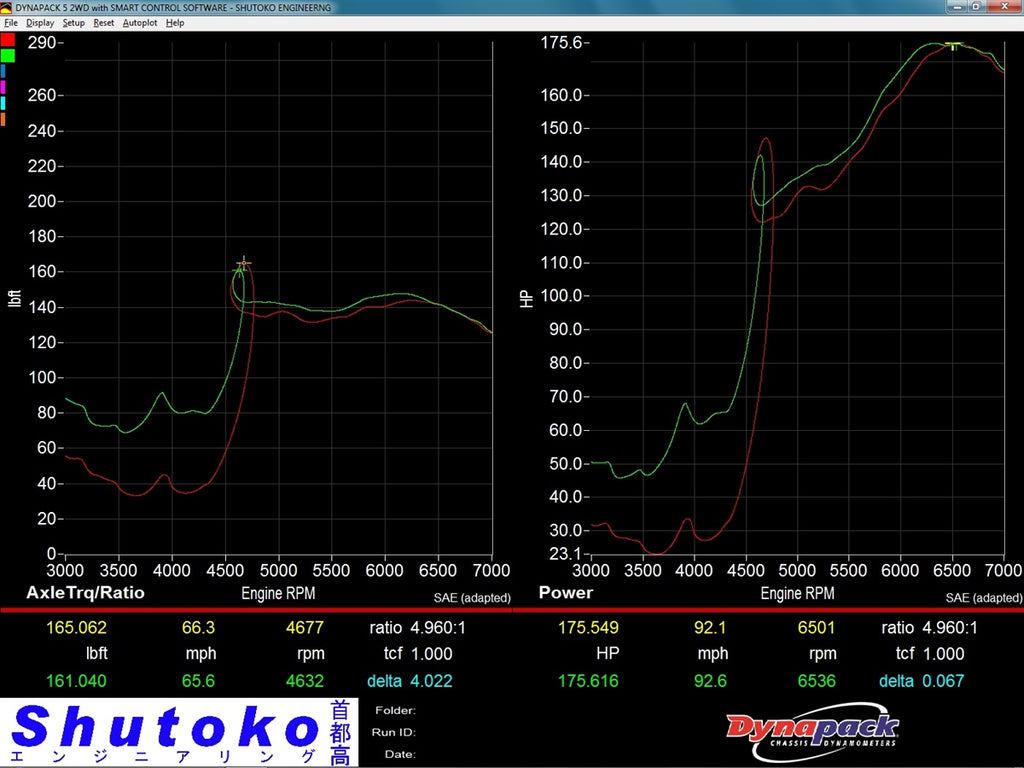This screenshot has width=1024, height=768.
Task: Select the red run color swatch
Action: pyautogui.click(x=7, y=40)
